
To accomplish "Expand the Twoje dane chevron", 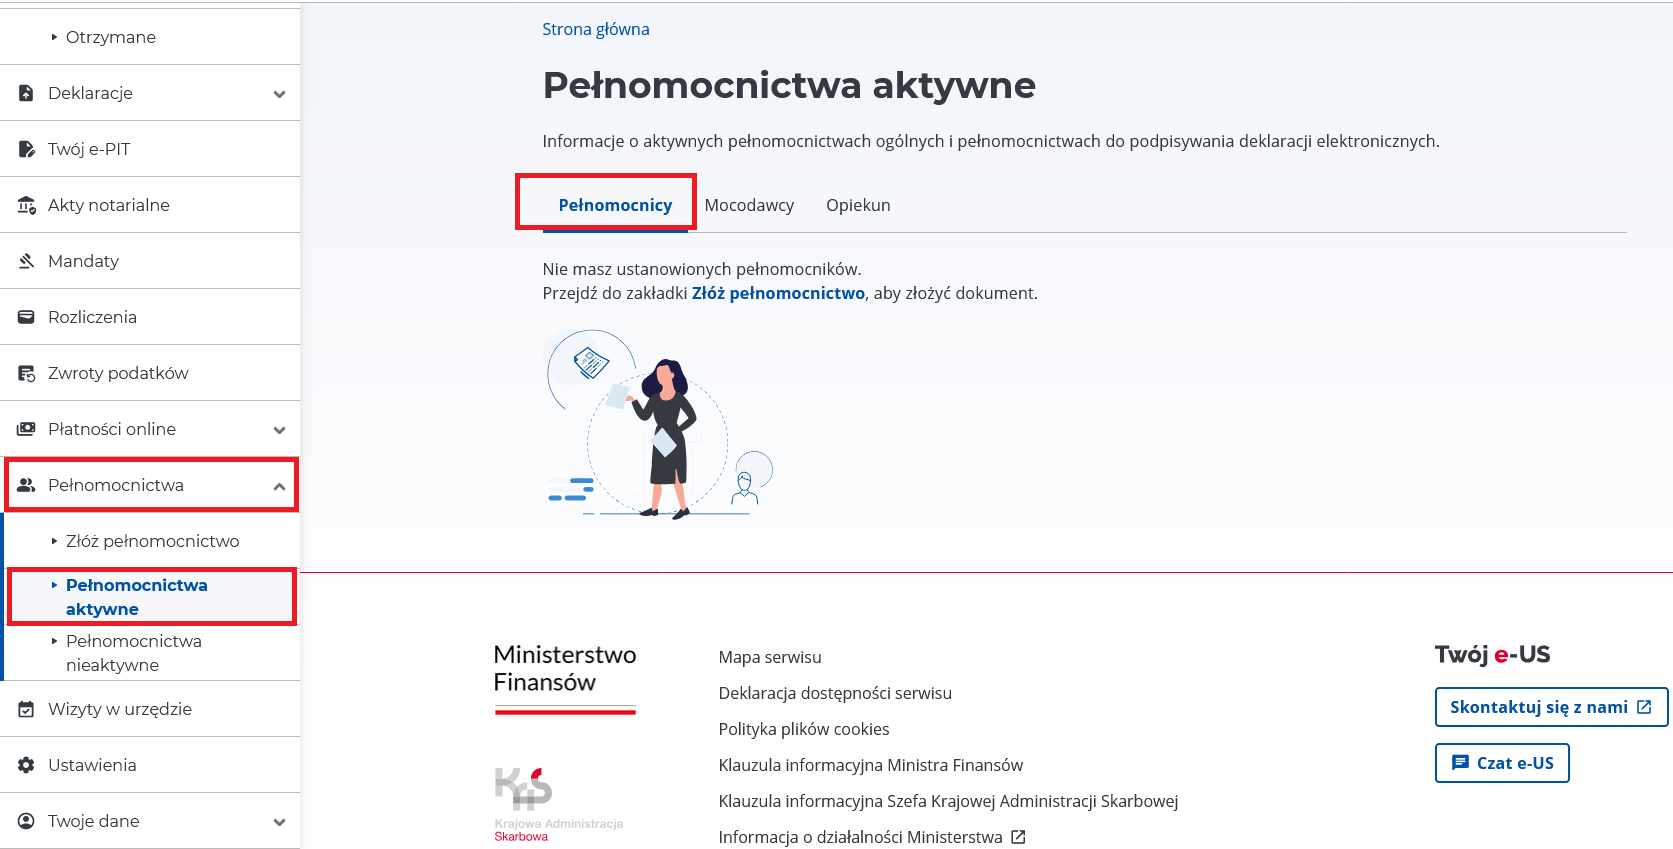I will pos(279,822).
